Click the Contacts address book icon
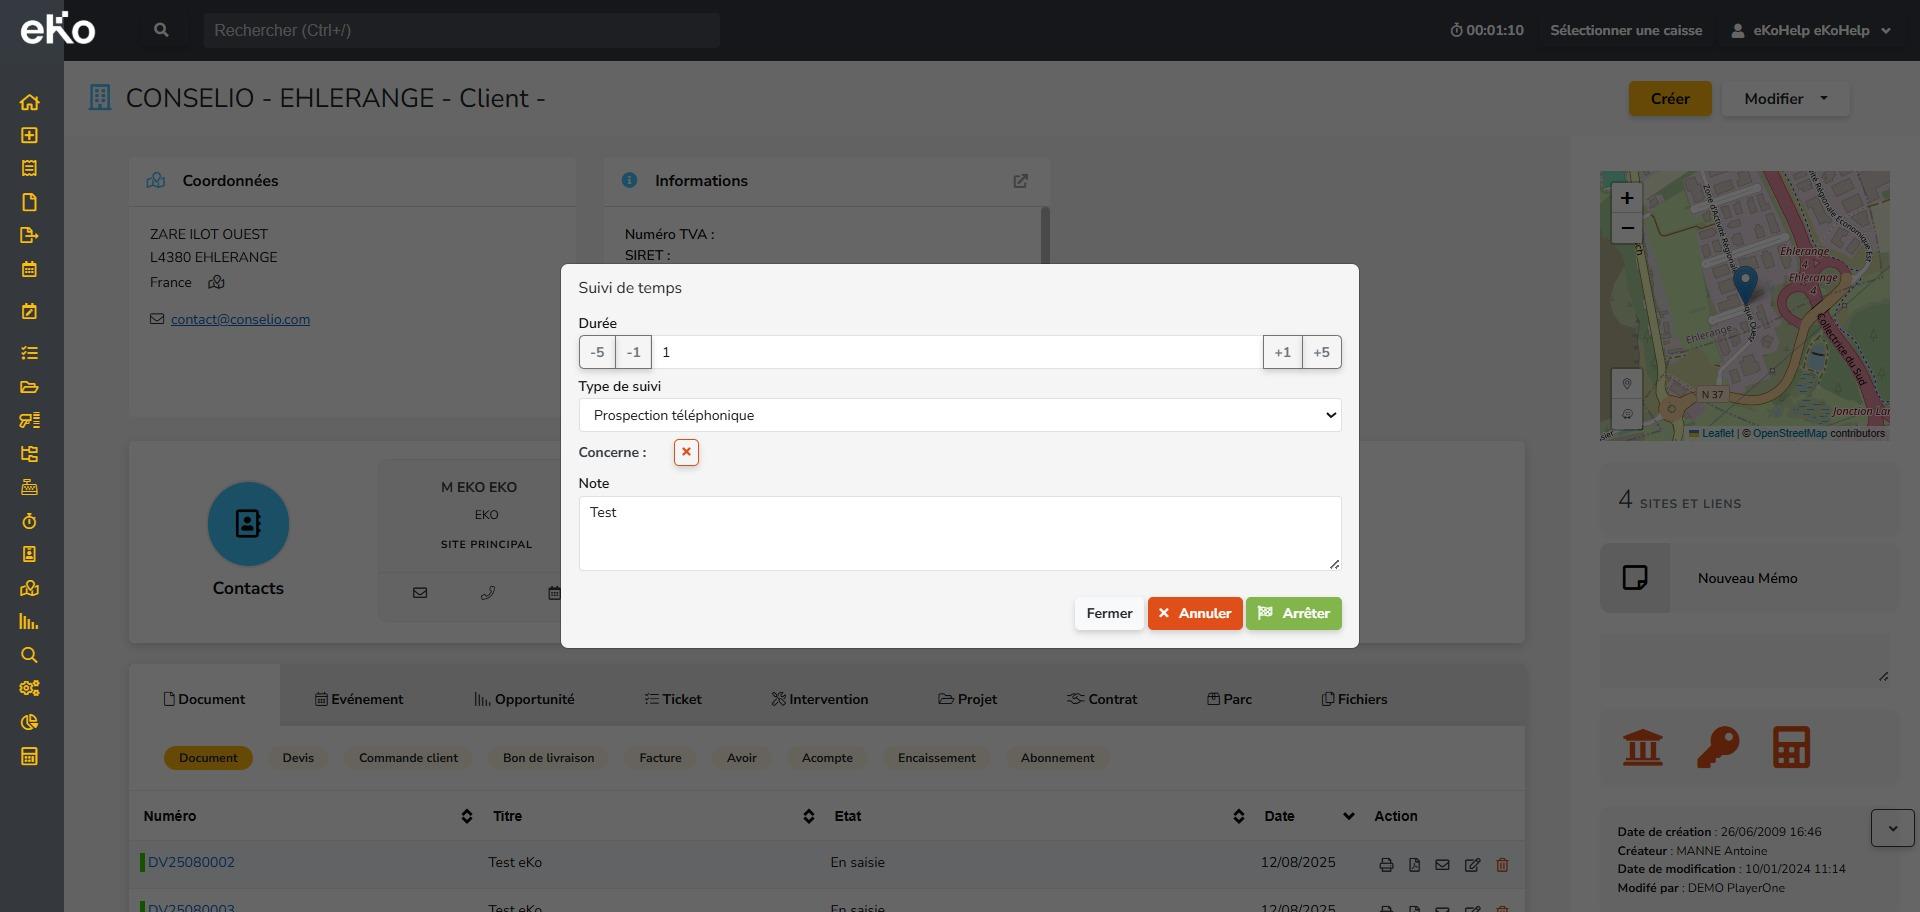Image resolution: width=1920 pixels, height=912 pixels. click(248, 524)
